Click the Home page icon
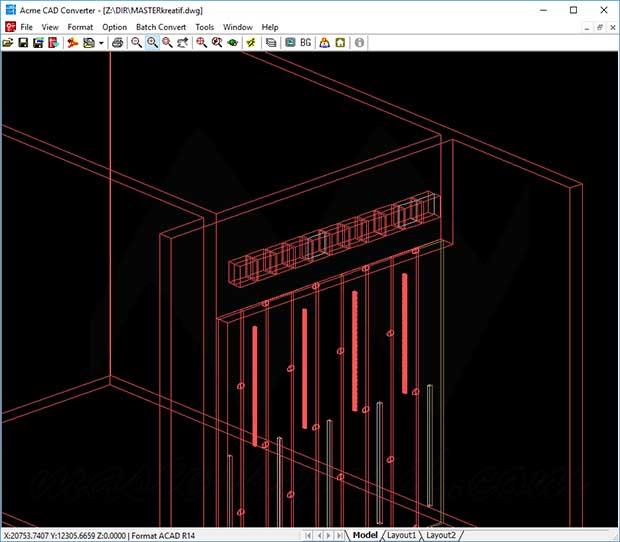The height and width of the screenshot is (542, 620). pos(340,43)
